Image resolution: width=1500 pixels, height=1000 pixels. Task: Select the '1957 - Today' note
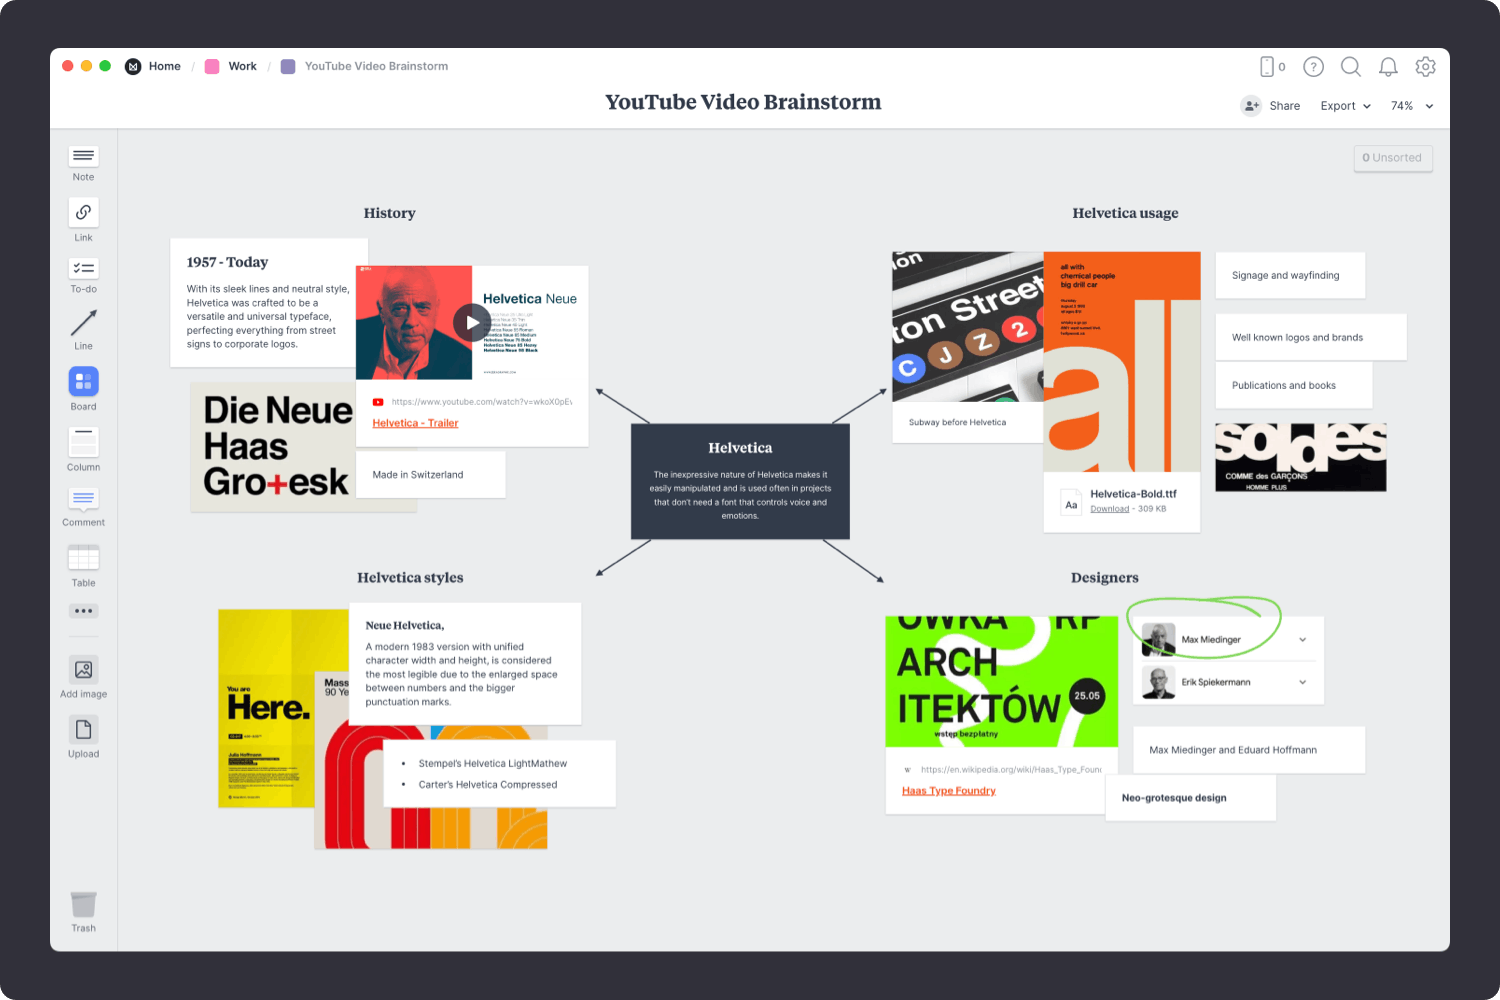(269, 303)
